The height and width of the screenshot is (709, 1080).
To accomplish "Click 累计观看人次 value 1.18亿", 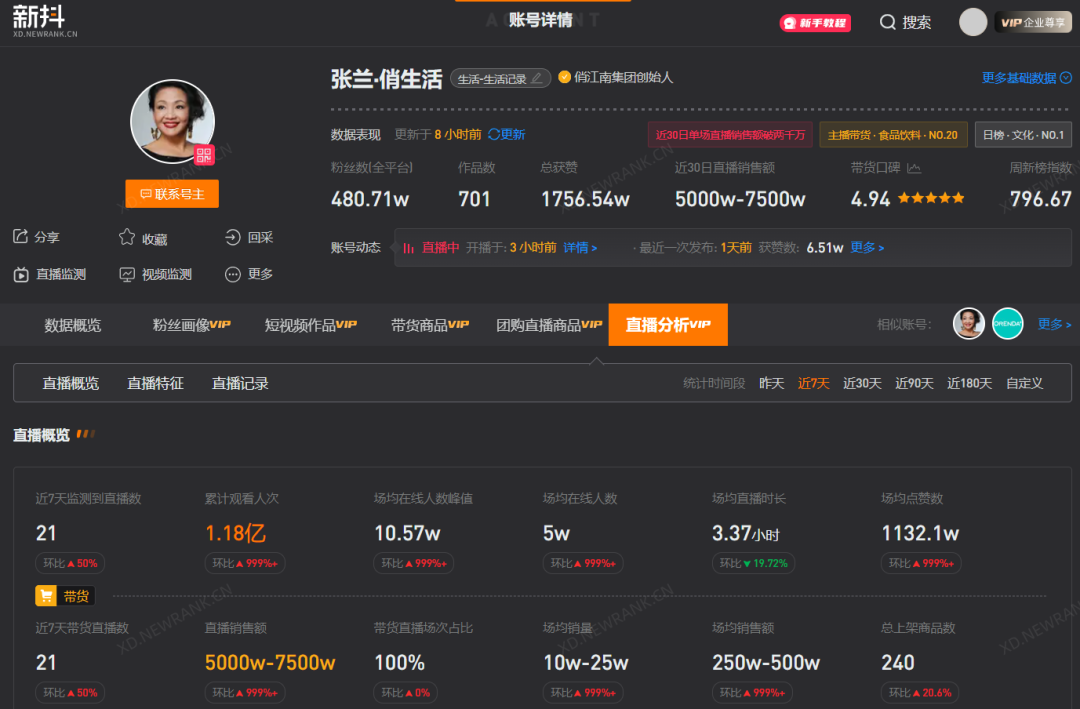I will pyautogui.click(x=236, y=533).
